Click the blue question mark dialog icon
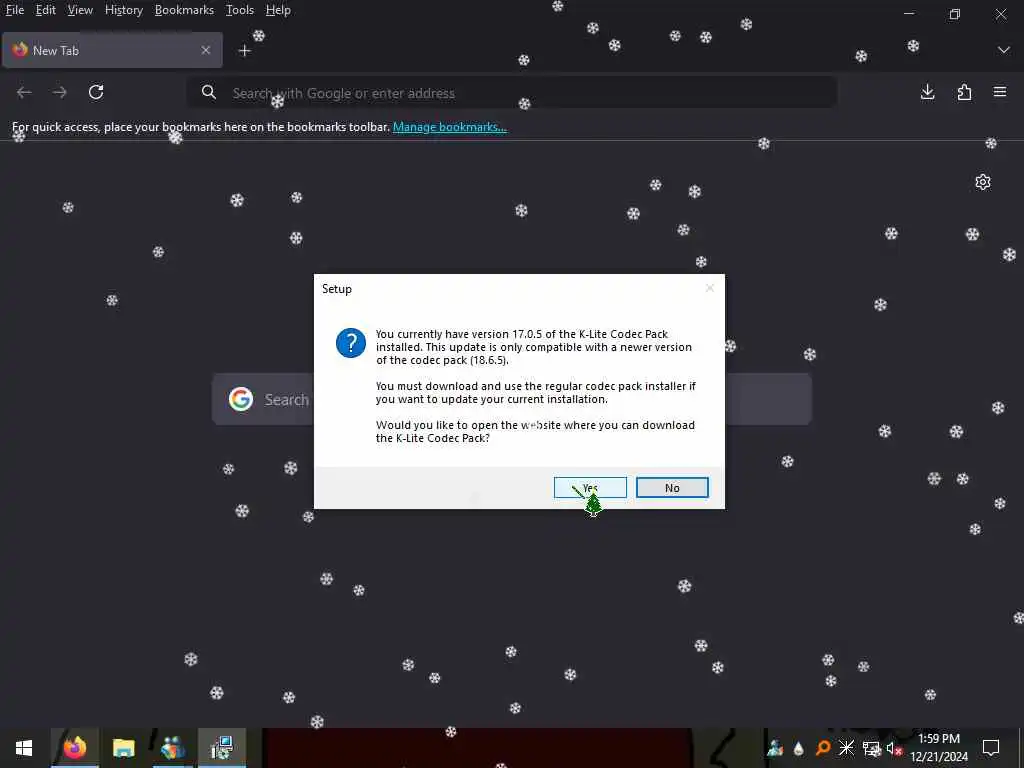This screenshot has height=768, width=1024. tap(351, 343)
